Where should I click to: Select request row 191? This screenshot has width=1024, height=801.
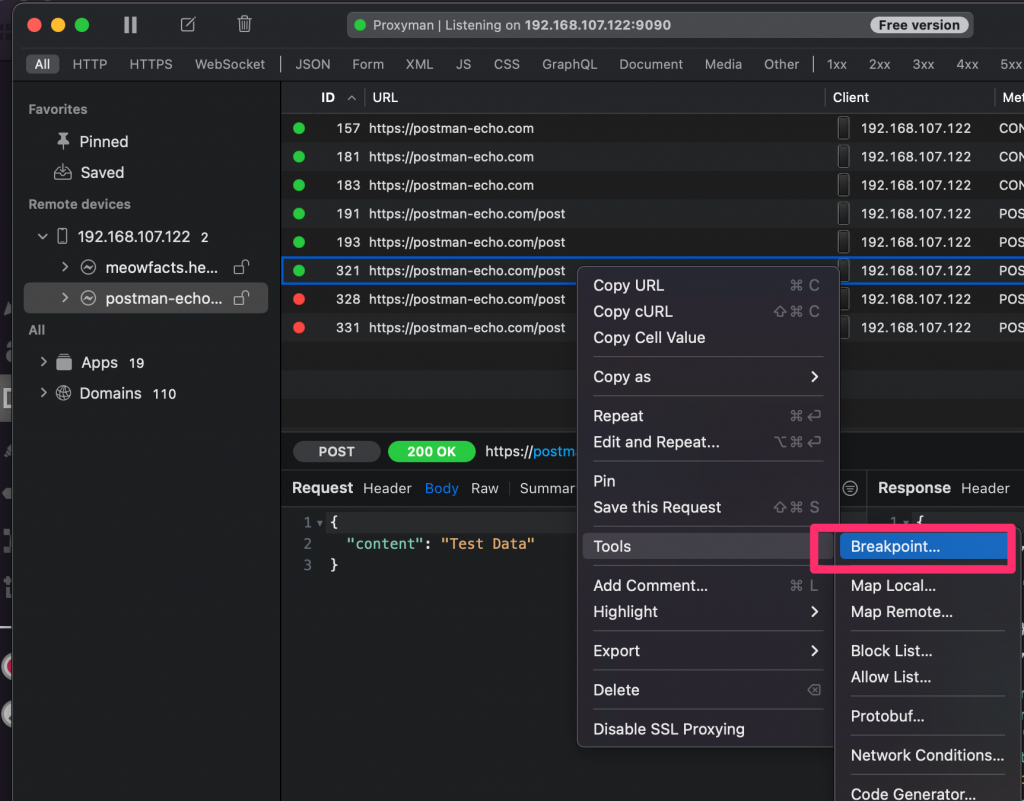click(x=653, y=213)
